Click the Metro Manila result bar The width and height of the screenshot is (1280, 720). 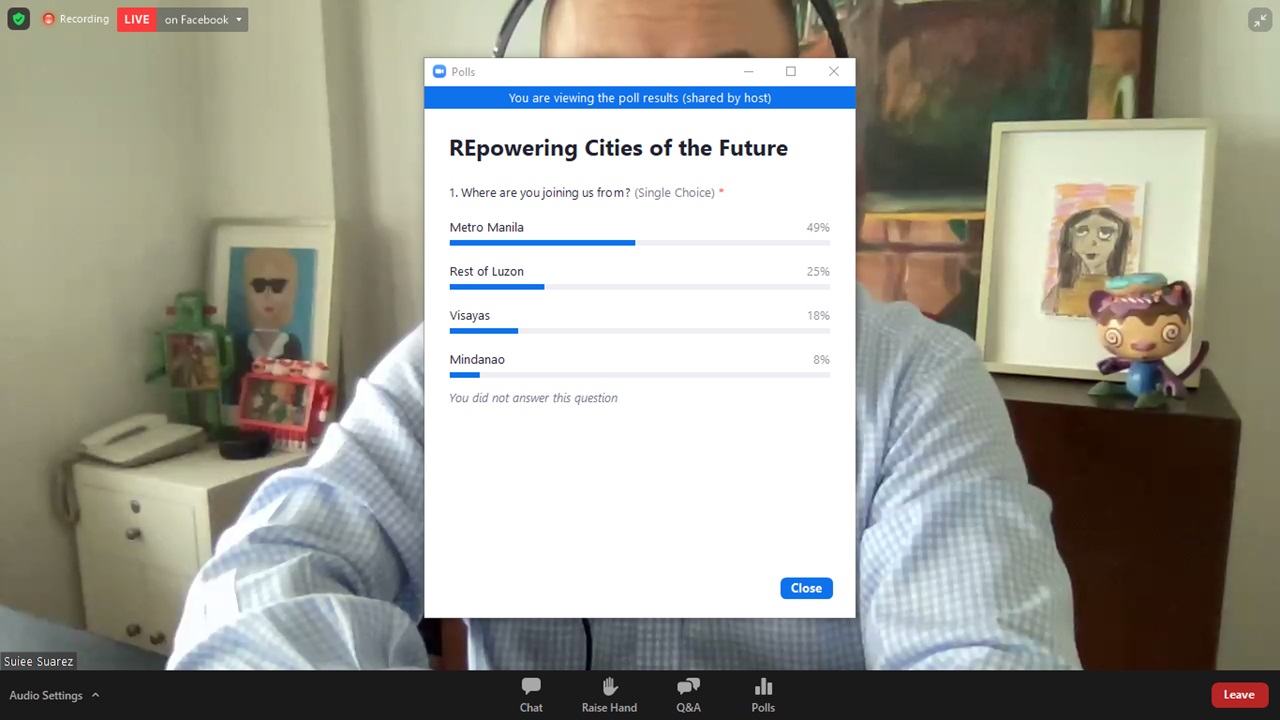click(x=639, y=243)
